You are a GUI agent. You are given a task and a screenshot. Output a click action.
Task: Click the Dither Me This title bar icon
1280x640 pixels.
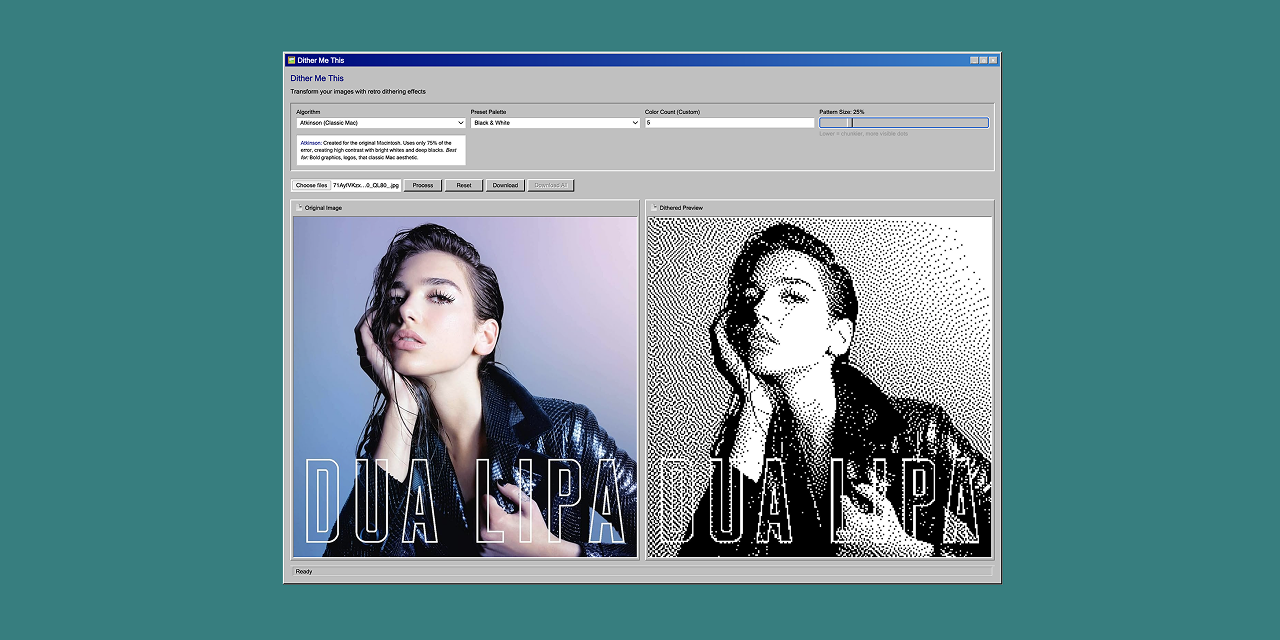pos(291,60)
